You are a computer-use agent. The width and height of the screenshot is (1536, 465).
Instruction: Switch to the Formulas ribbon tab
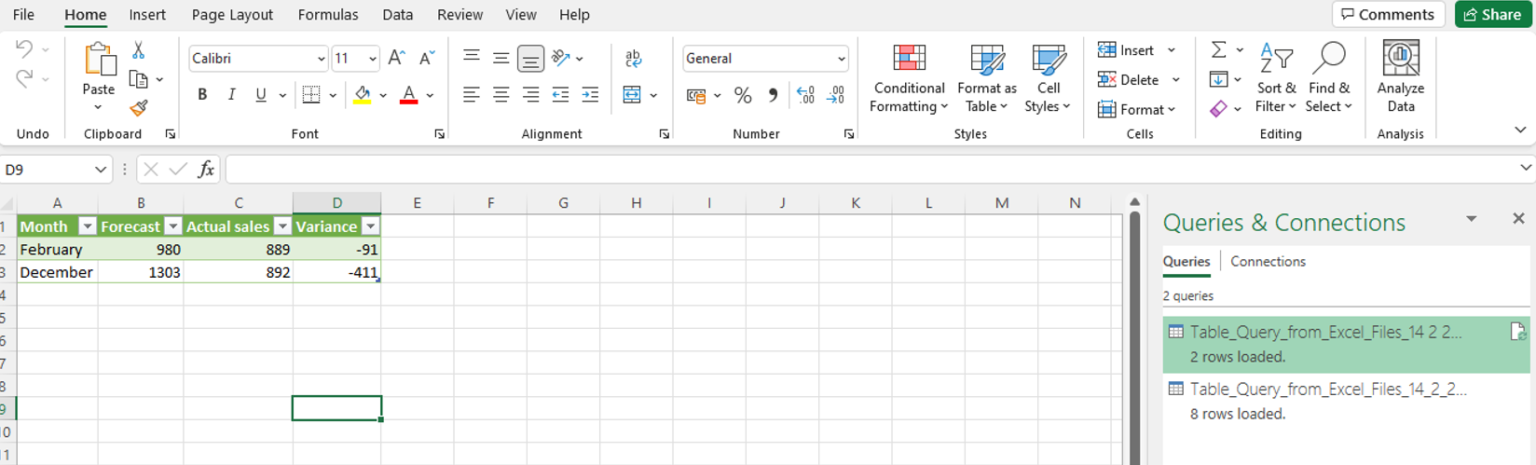pyautogui.click(x=327, y=15)
